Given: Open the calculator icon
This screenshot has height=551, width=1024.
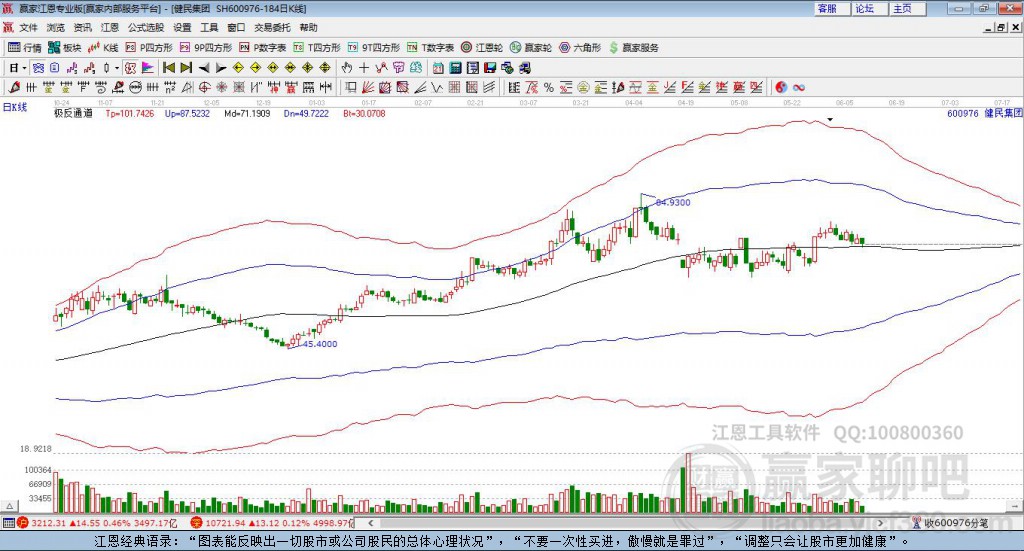Looking at the screenshot, I should [456, 68].
